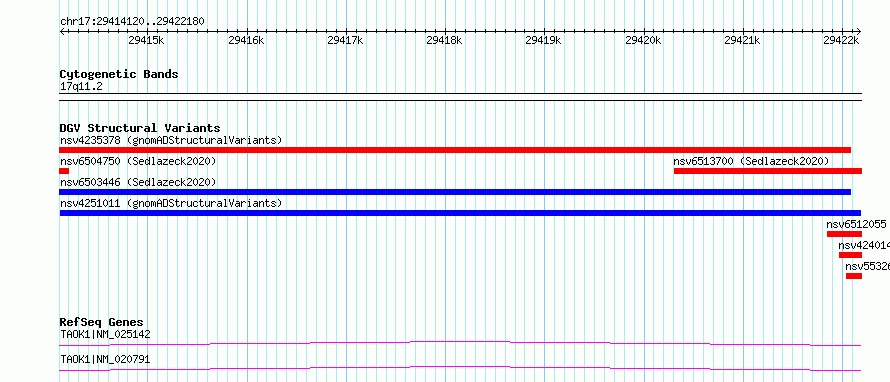The width and height of the screenshot is (890, 382).
Task: Select the RefSeq Genes track heading
Action: point(101,322)
